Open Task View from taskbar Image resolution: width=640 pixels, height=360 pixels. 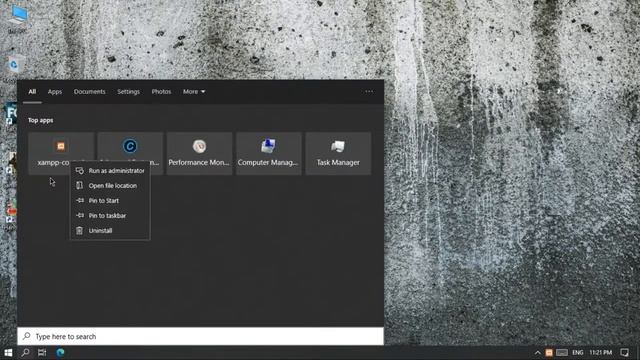pos(42,353)
